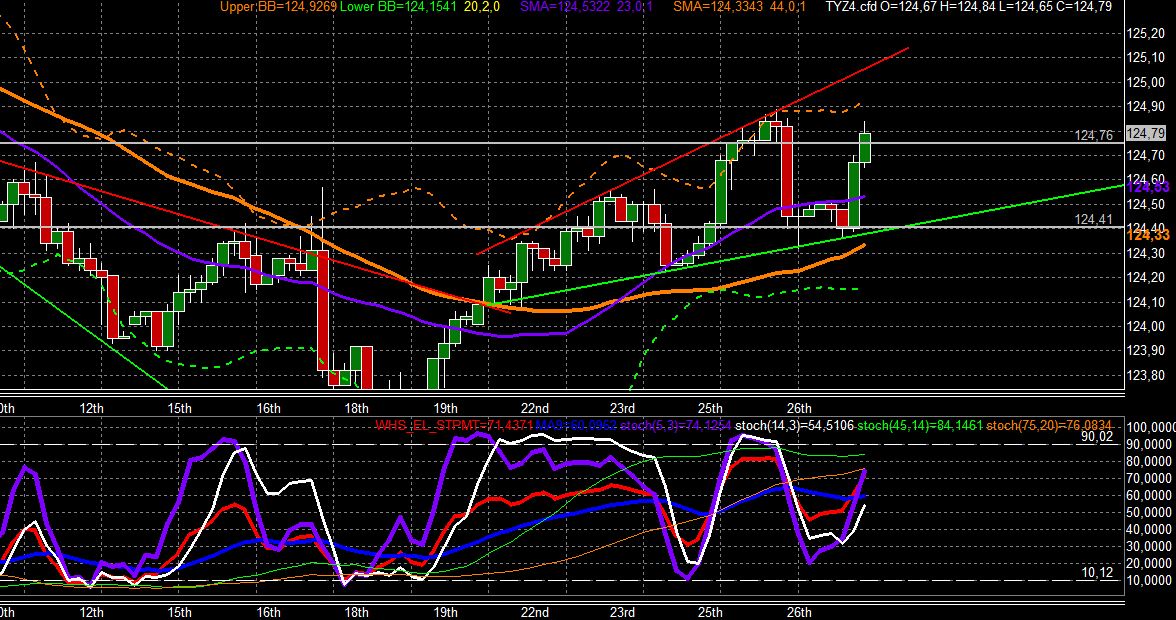Click the 90,02 overbought level label
Viewport: 1176px width, 620px height.
[1097, 436]
